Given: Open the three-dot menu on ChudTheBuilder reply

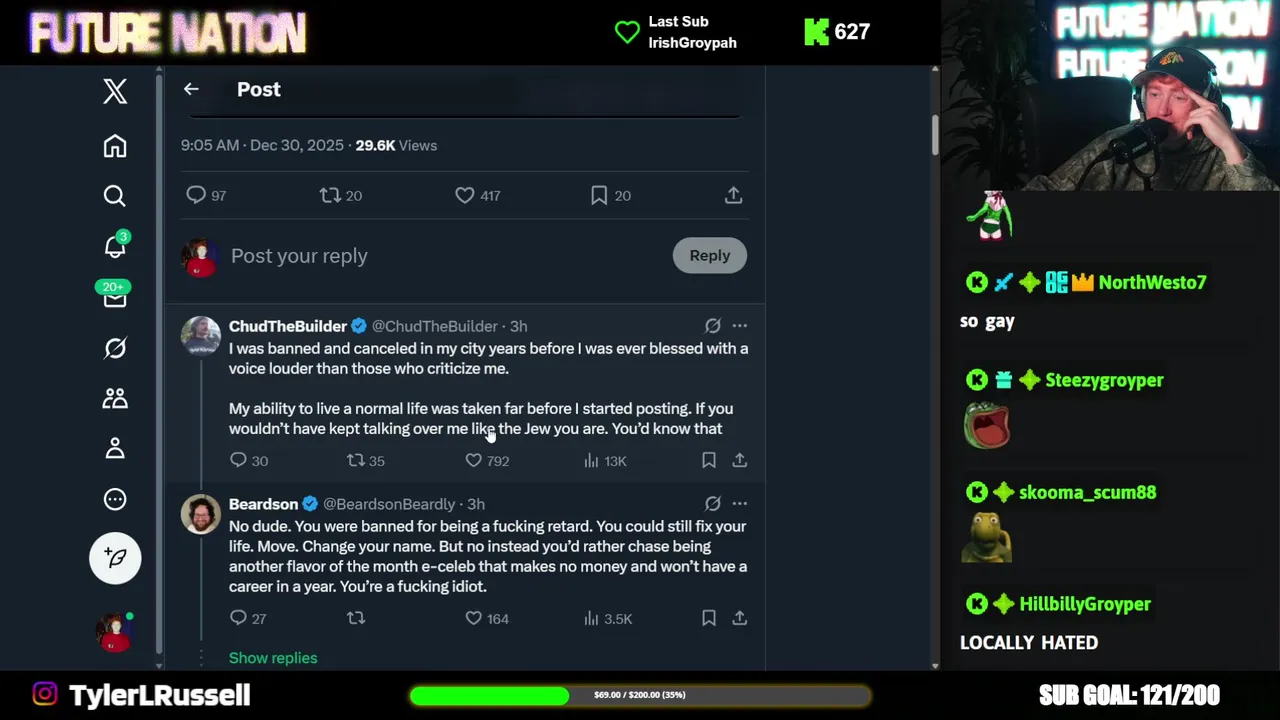Looking at the screenshot, I should (x=739, y=326).
